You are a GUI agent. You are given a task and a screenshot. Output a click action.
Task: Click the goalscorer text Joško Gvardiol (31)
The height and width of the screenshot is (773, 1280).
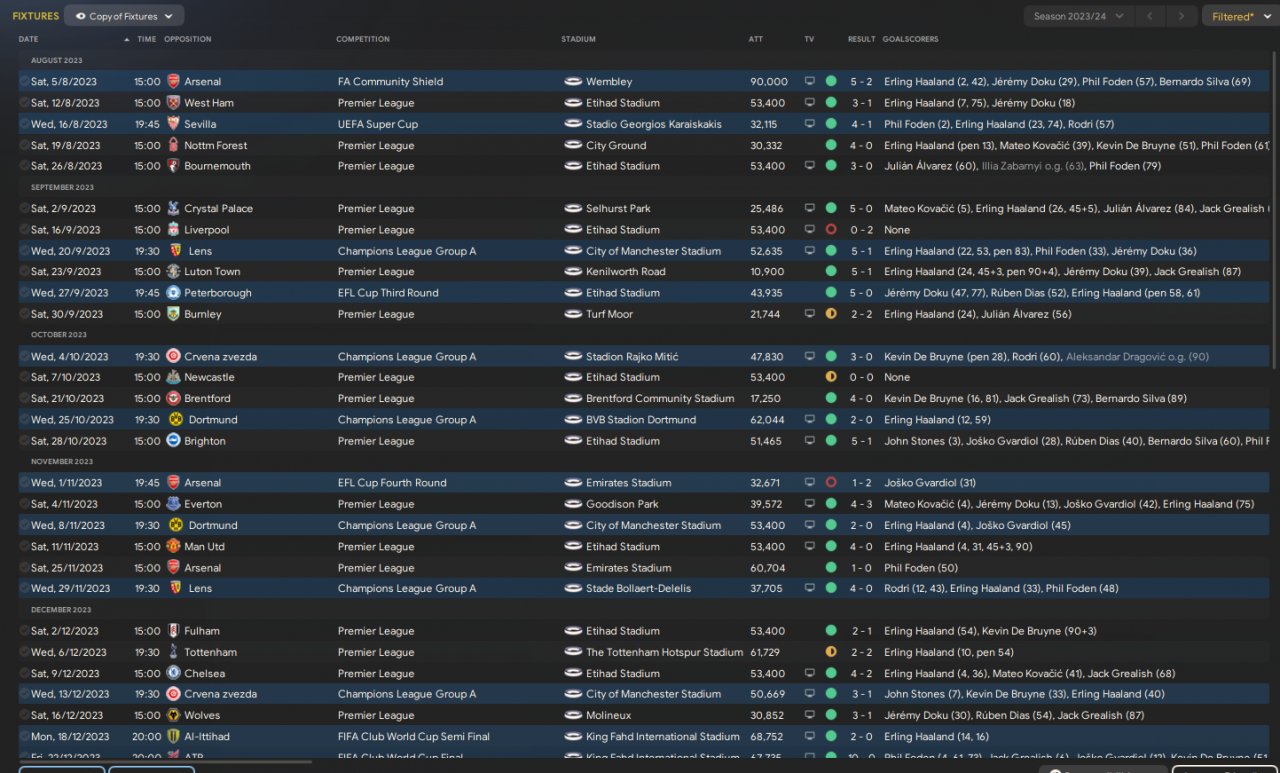pos(930,483)
